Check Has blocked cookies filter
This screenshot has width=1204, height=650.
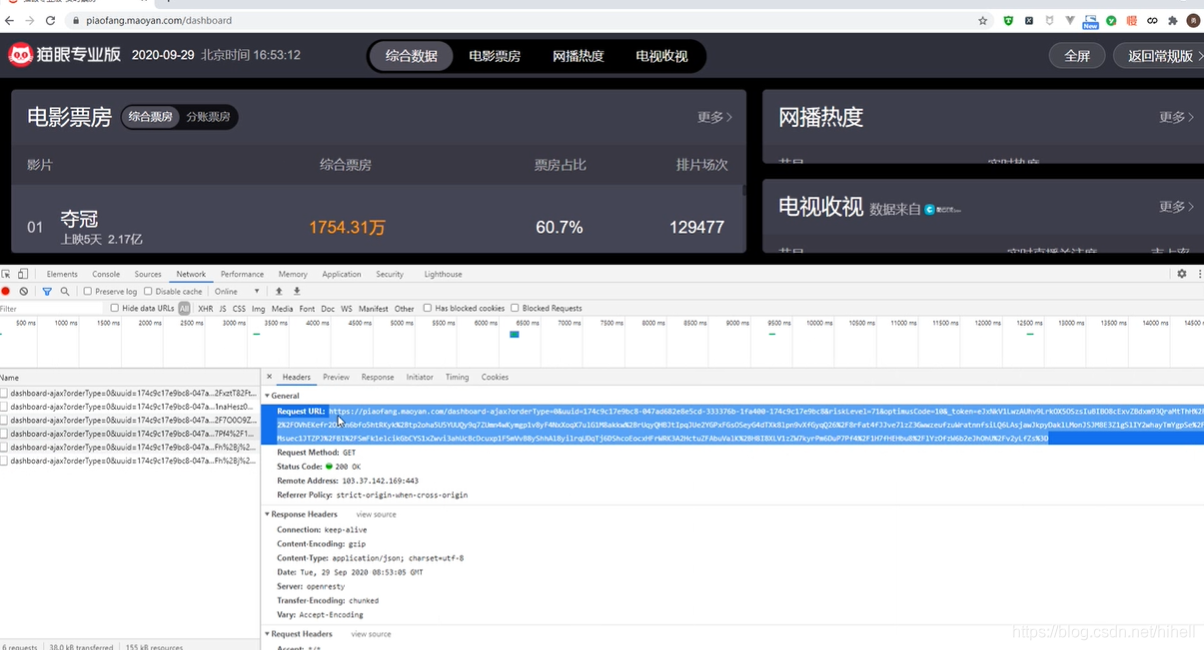tap(428, 308)
